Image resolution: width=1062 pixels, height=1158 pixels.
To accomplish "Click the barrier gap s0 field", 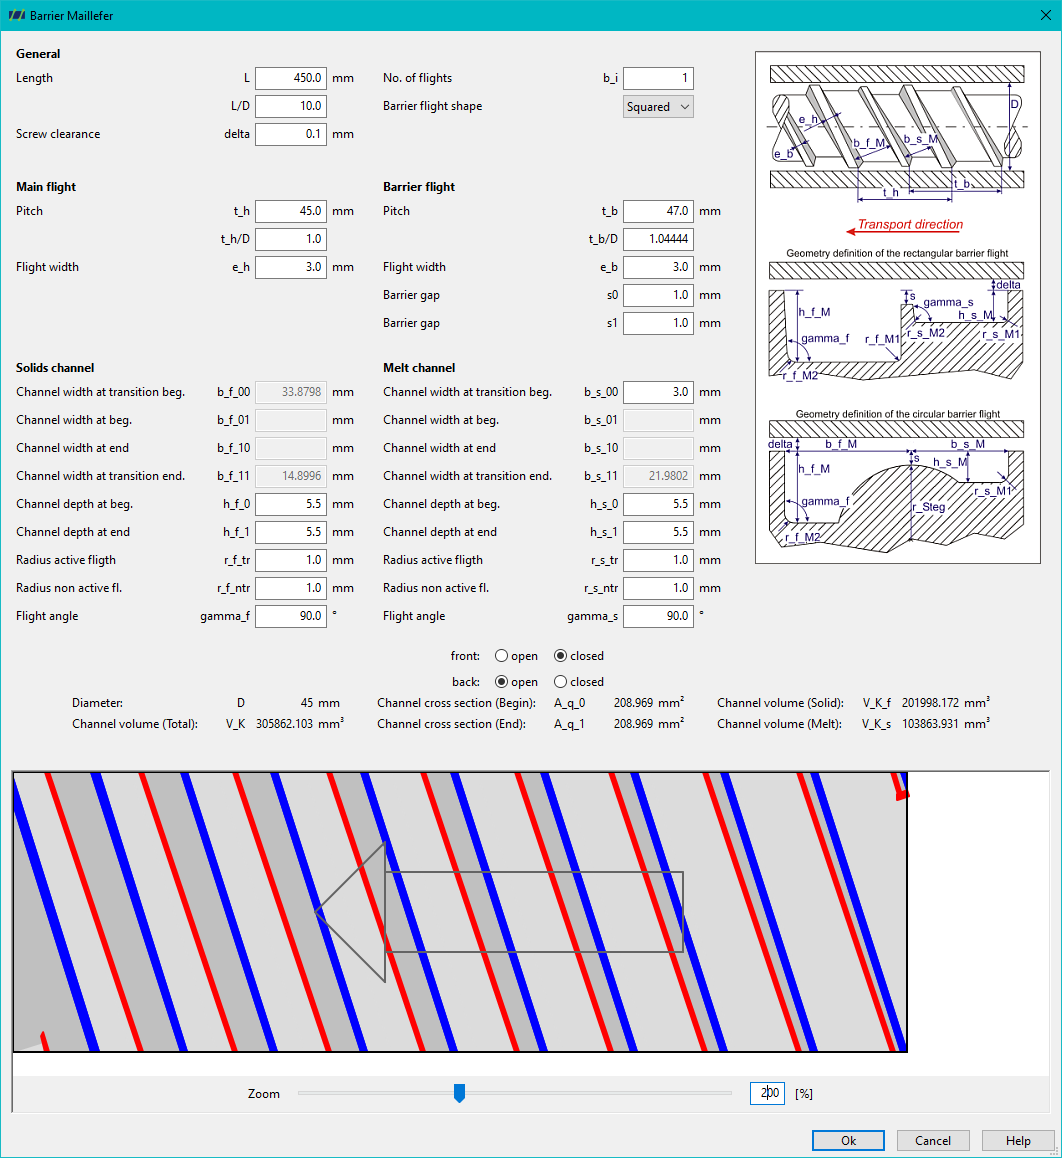I will point(658,295).
